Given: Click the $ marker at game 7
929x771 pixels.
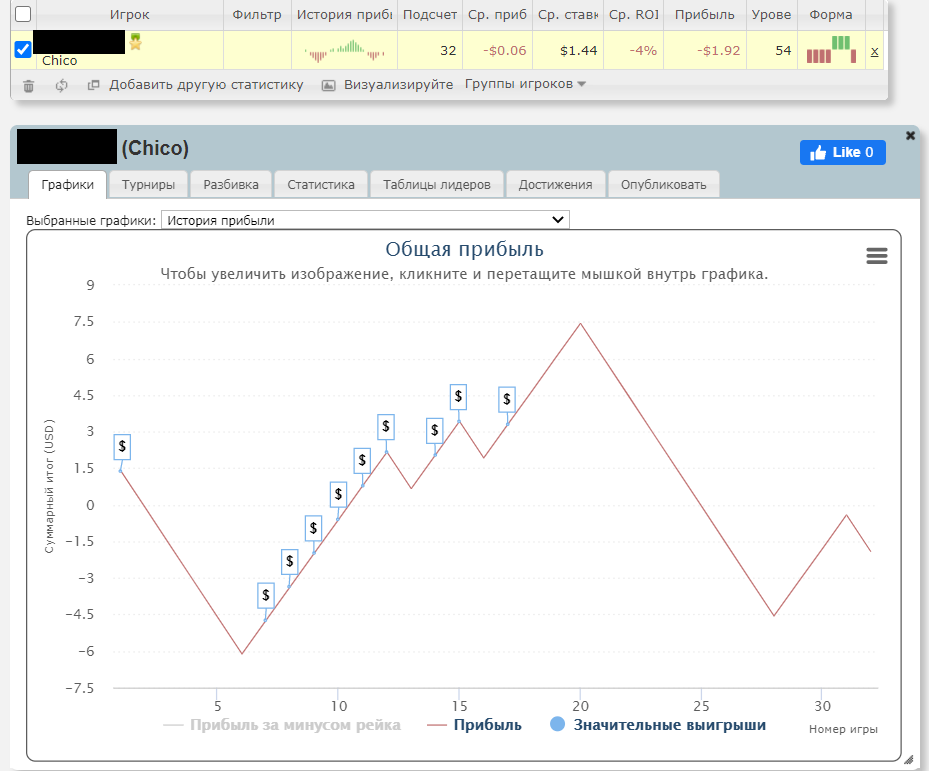Looking at the screenshot, I should 266,595.
